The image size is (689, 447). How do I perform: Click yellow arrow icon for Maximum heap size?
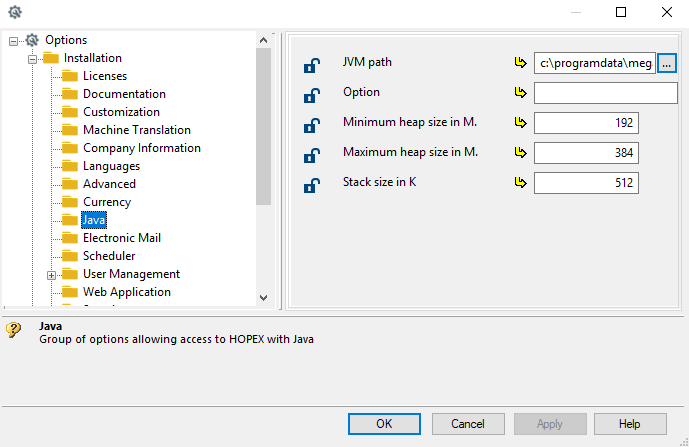click(x=520, y=152)
